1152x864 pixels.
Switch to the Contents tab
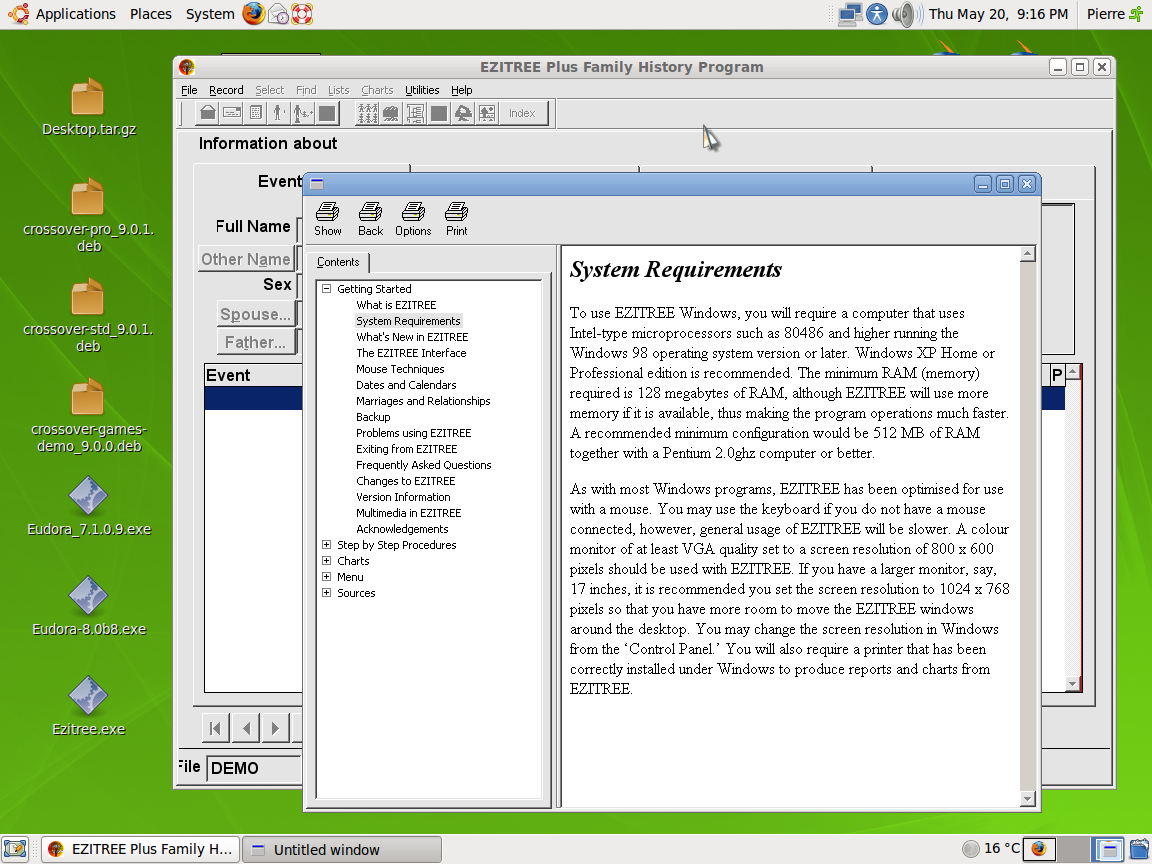pyautogui.click(x=339, y=261)
